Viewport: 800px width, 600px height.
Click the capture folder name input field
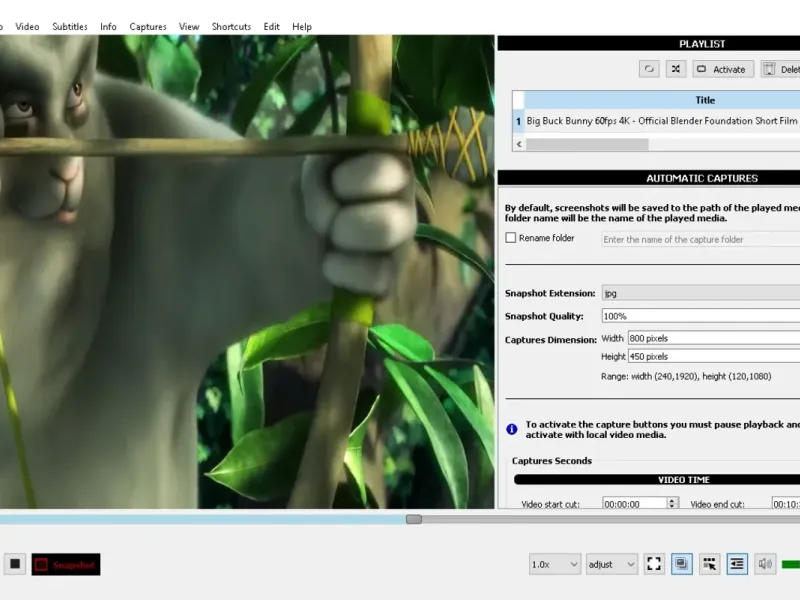tap(700, 239)
